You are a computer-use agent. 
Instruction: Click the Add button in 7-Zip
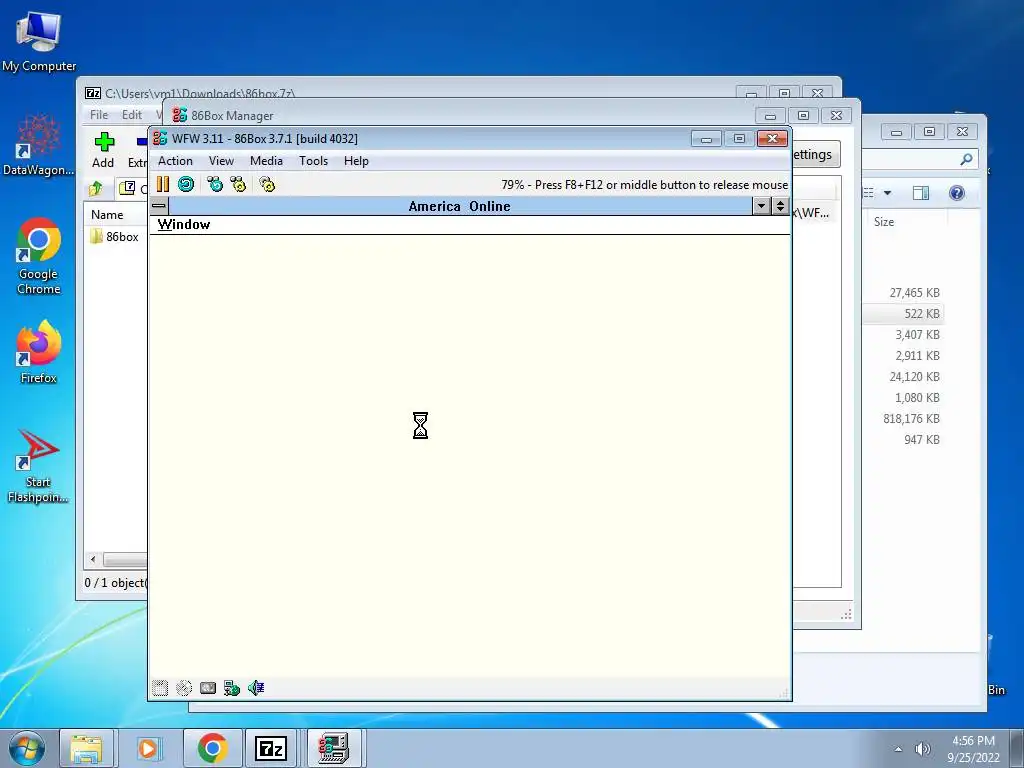pos(103,150)
